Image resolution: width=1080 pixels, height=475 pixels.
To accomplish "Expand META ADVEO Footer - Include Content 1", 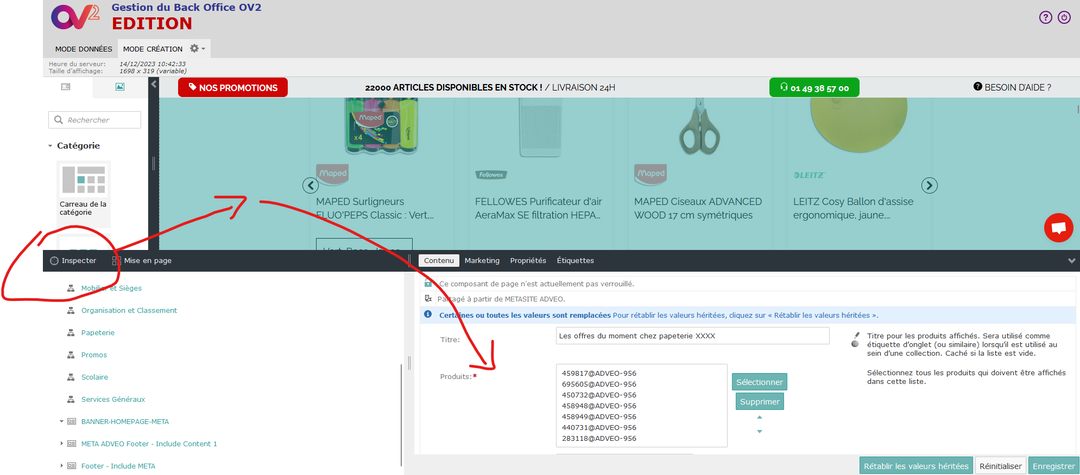I will point(61,443).
